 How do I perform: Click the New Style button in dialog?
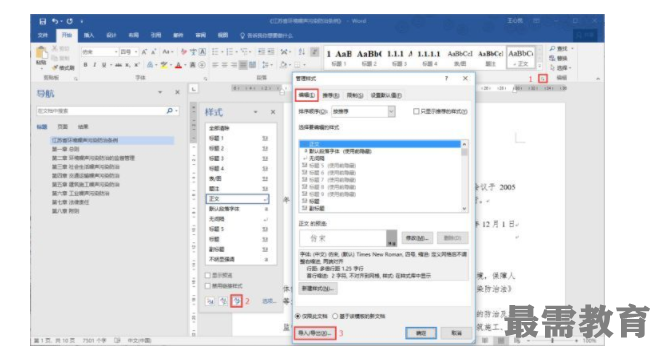point(318,288)
